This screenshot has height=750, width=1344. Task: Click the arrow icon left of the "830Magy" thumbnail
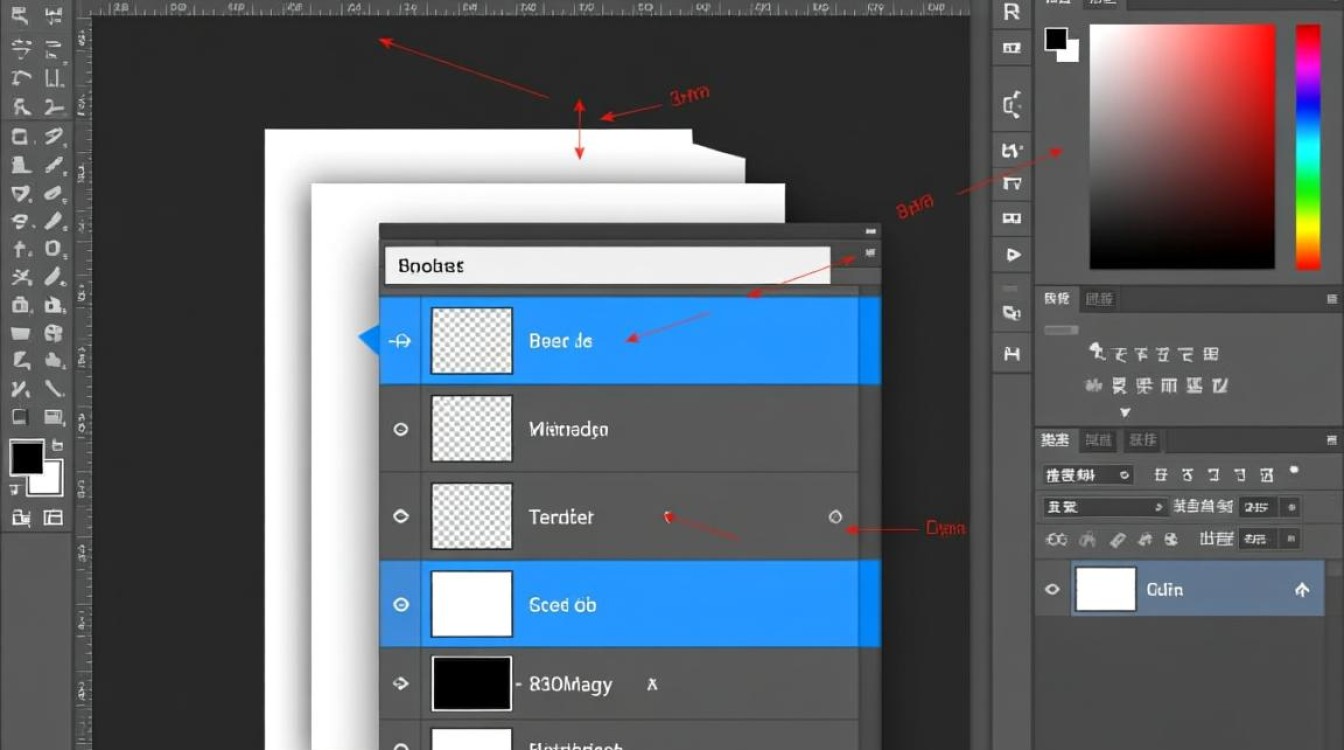(401, 684)
